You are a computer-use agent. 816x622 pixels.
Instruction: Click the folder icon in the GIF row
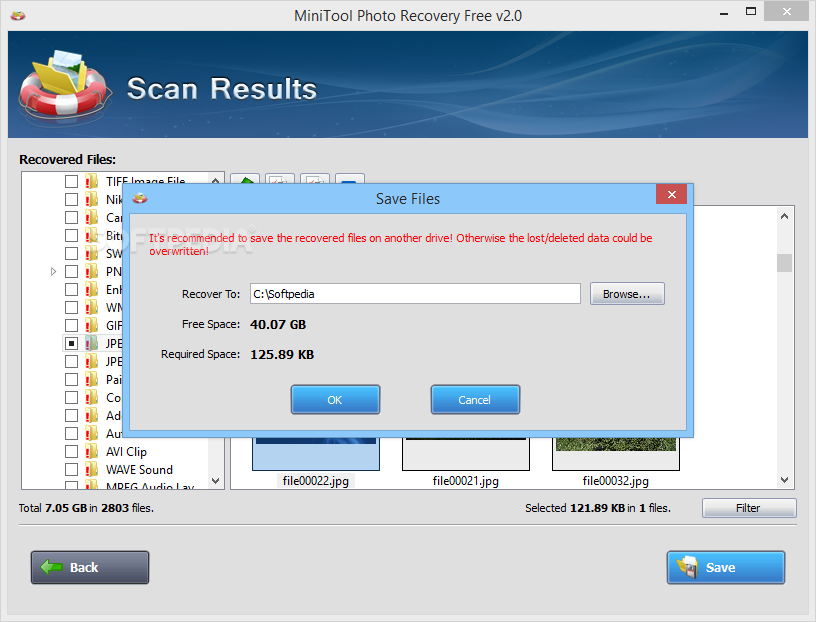92,325
